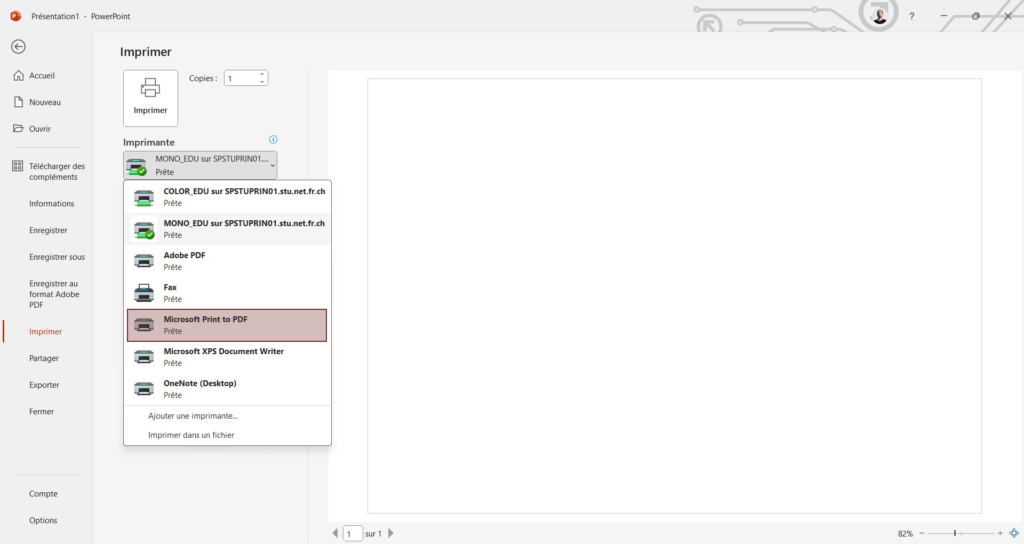This screenshot has height=544, width=1024.
Task: Click the OneNote (Desktop) printer icon
Action: tap(144, 389)
